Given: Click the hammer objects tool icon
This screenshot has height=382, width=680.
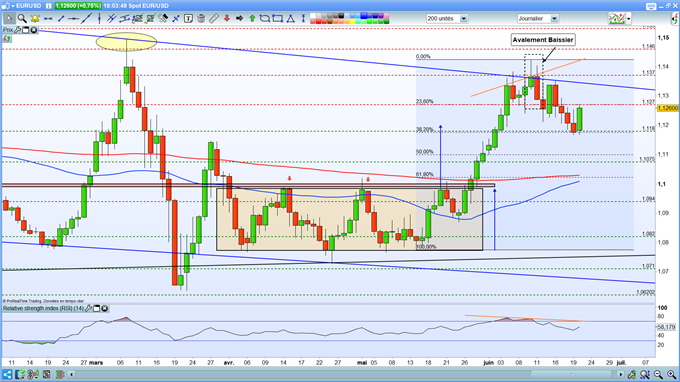Looking at the screenshot, I should click(x=163, y=19).
